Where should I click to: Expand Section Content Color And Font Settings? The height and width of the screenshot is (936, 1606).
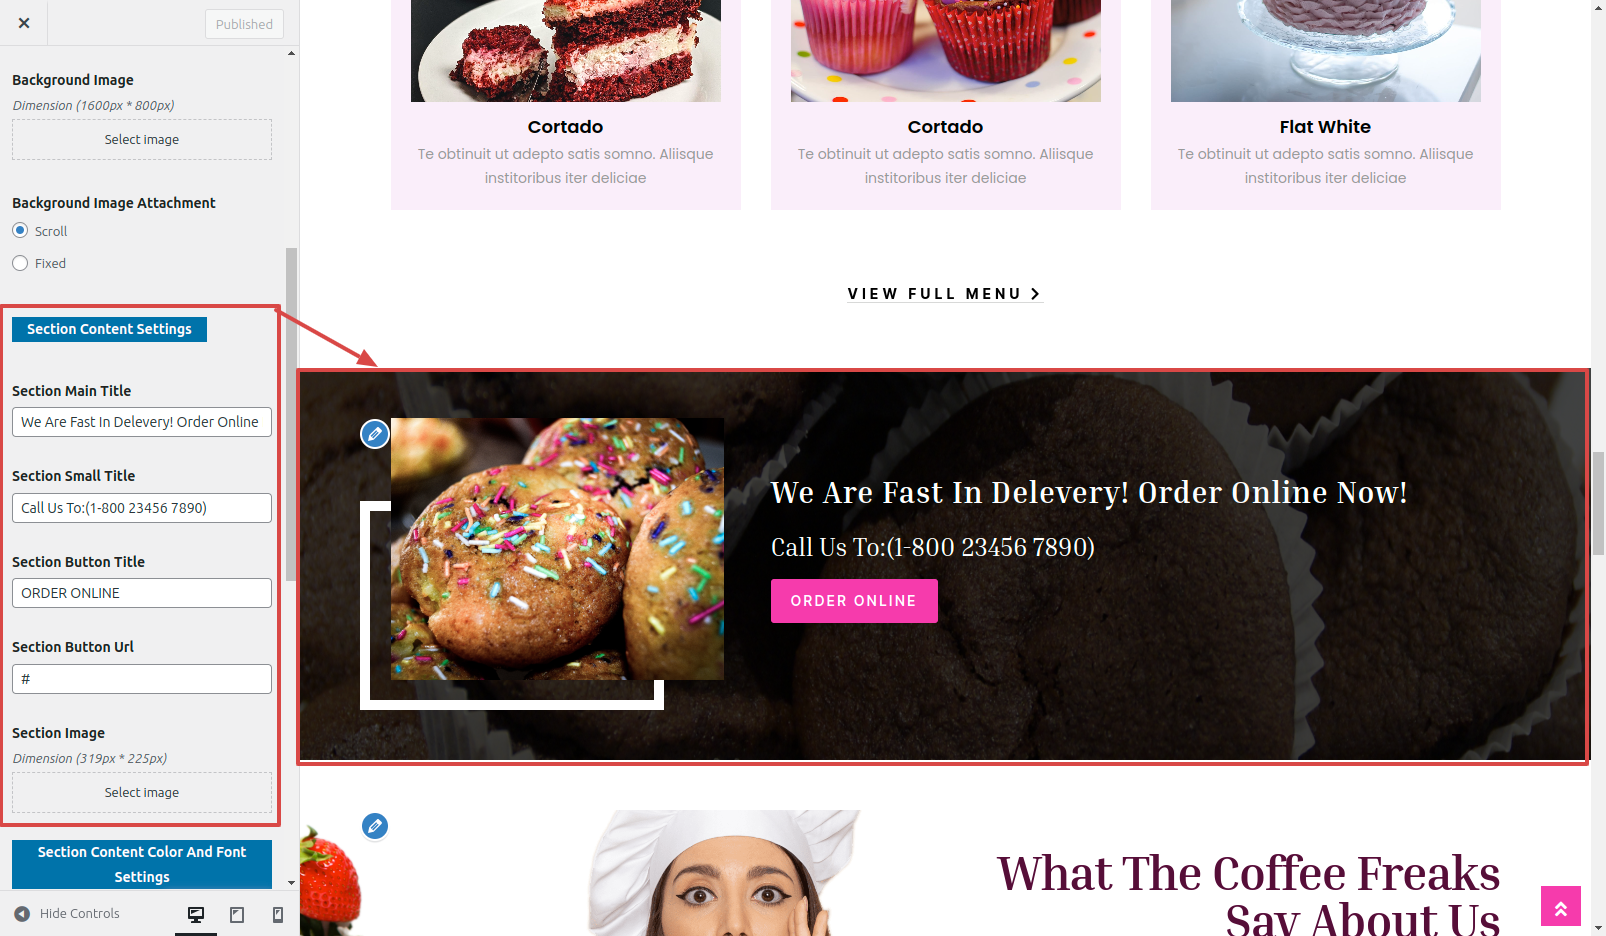click(142, 864)
